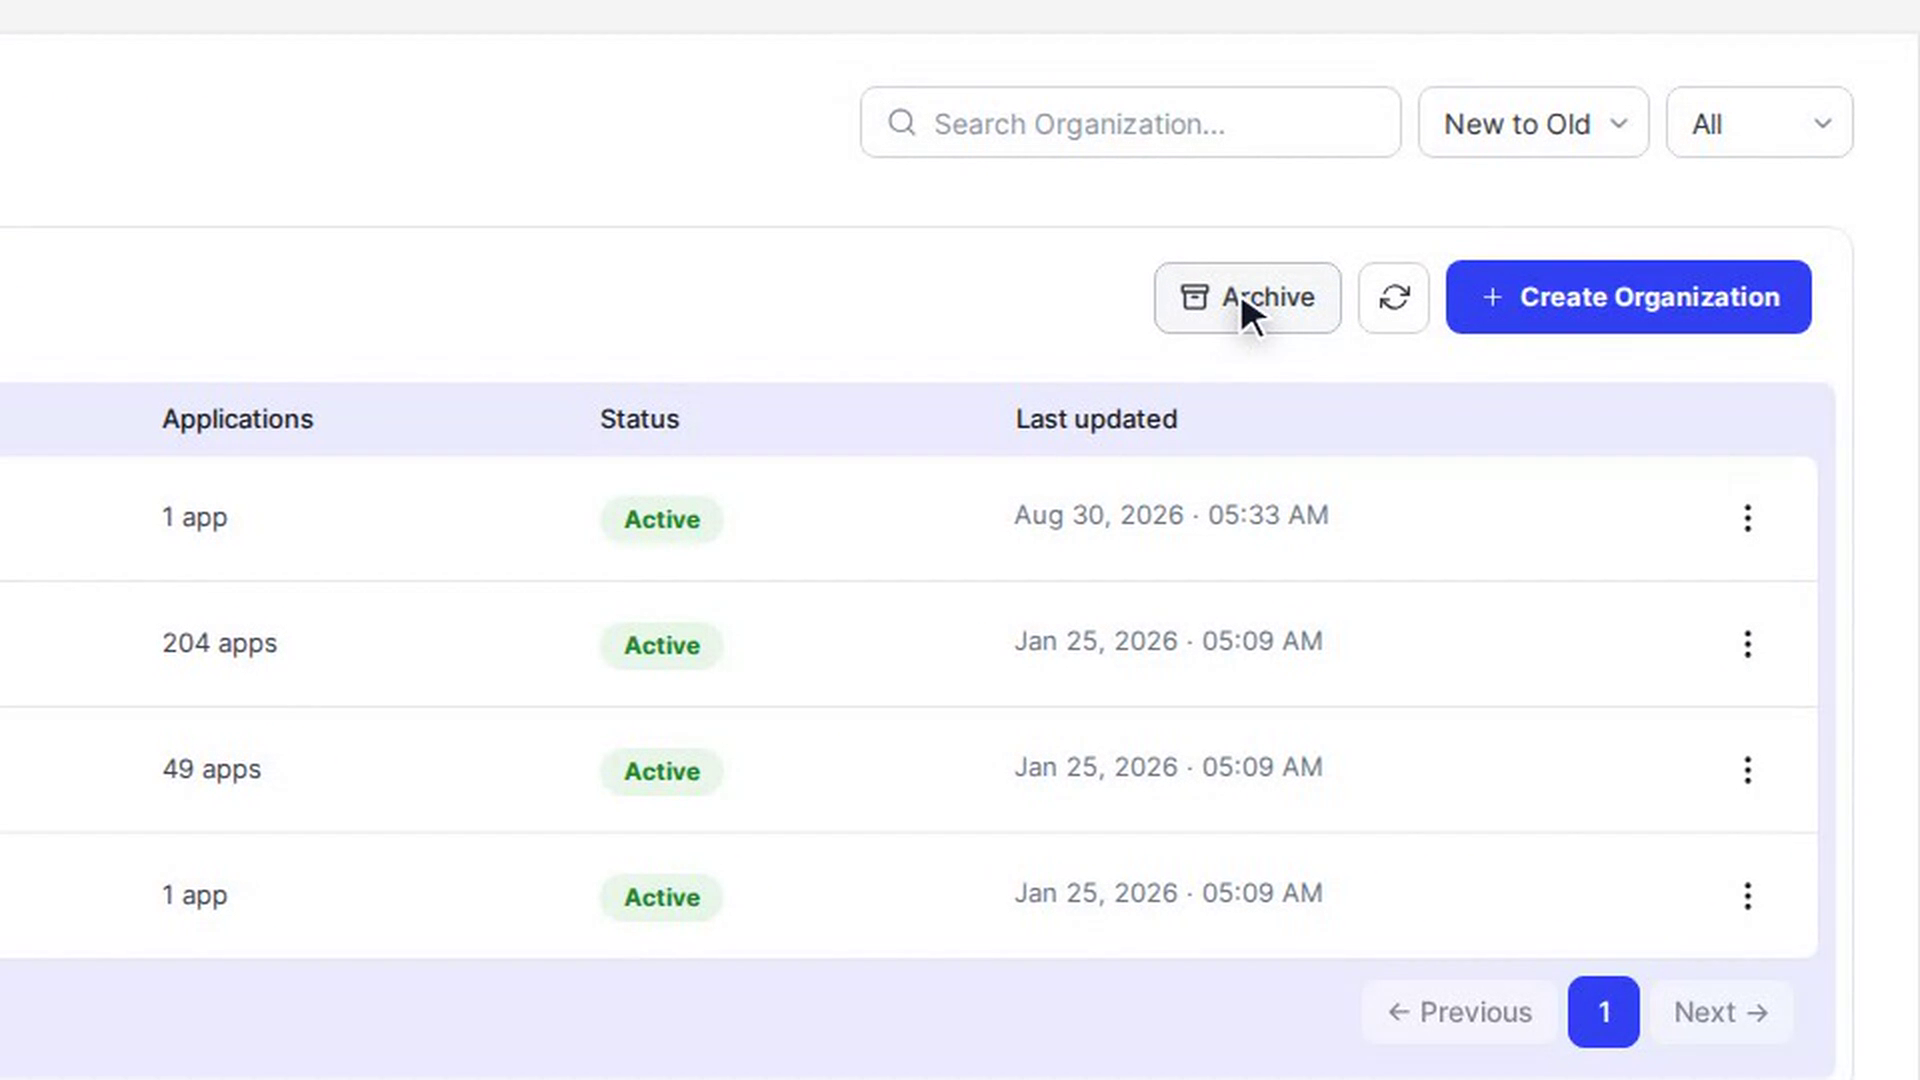Screen dimensions: 1920x1080
Task: Open row menu for Aug 30, 2026 entry
Action: pyautogui.click(x=1747, y=518)
